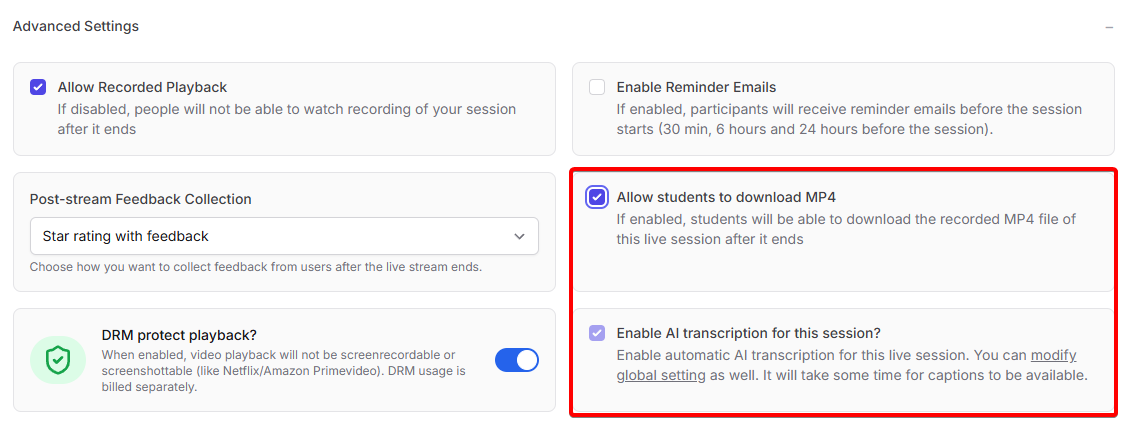The width and height of the screenshot is (1128, 425).
Task: Click the Advanced Settings section header
Action: (x=76, y=26)
